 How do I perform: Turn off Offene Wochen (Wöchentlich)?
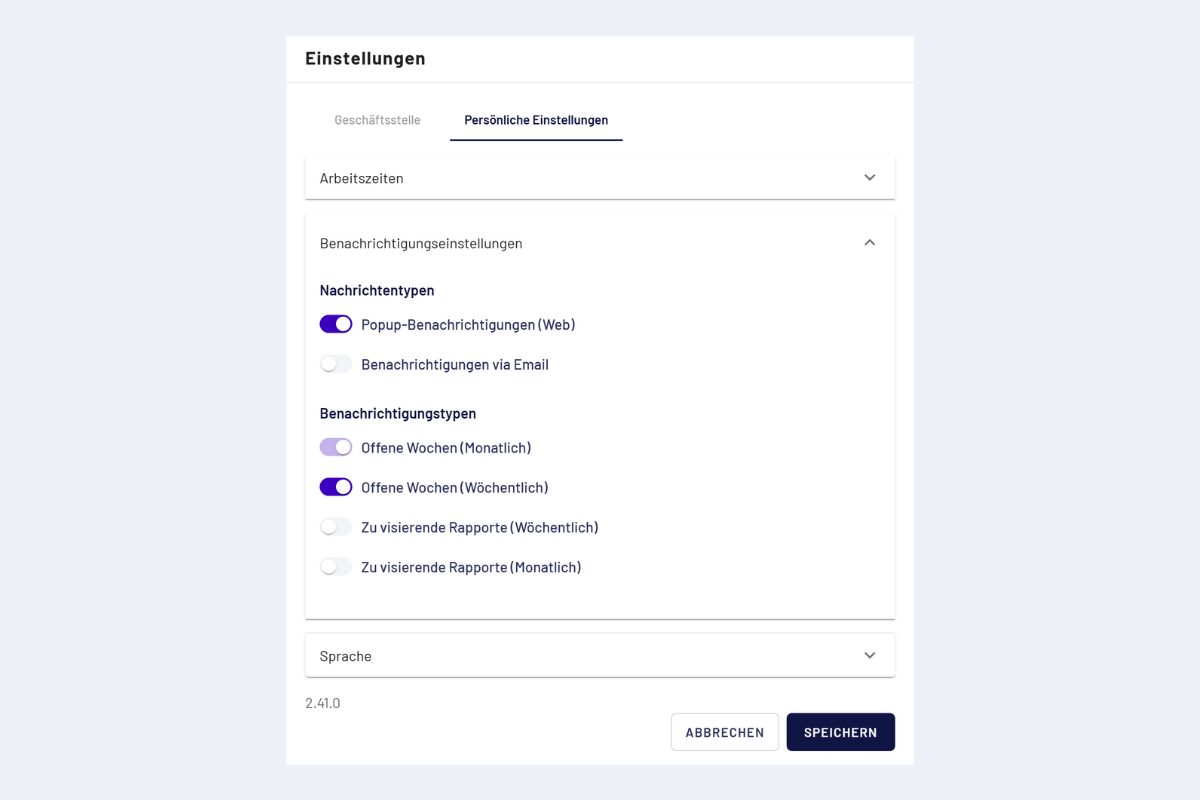pyautogui.click(x=336, y=488)
